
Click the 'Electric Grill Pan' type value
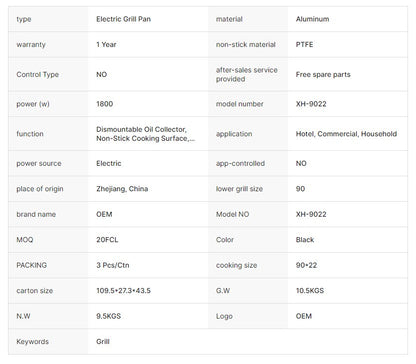[x=123, y=19]
